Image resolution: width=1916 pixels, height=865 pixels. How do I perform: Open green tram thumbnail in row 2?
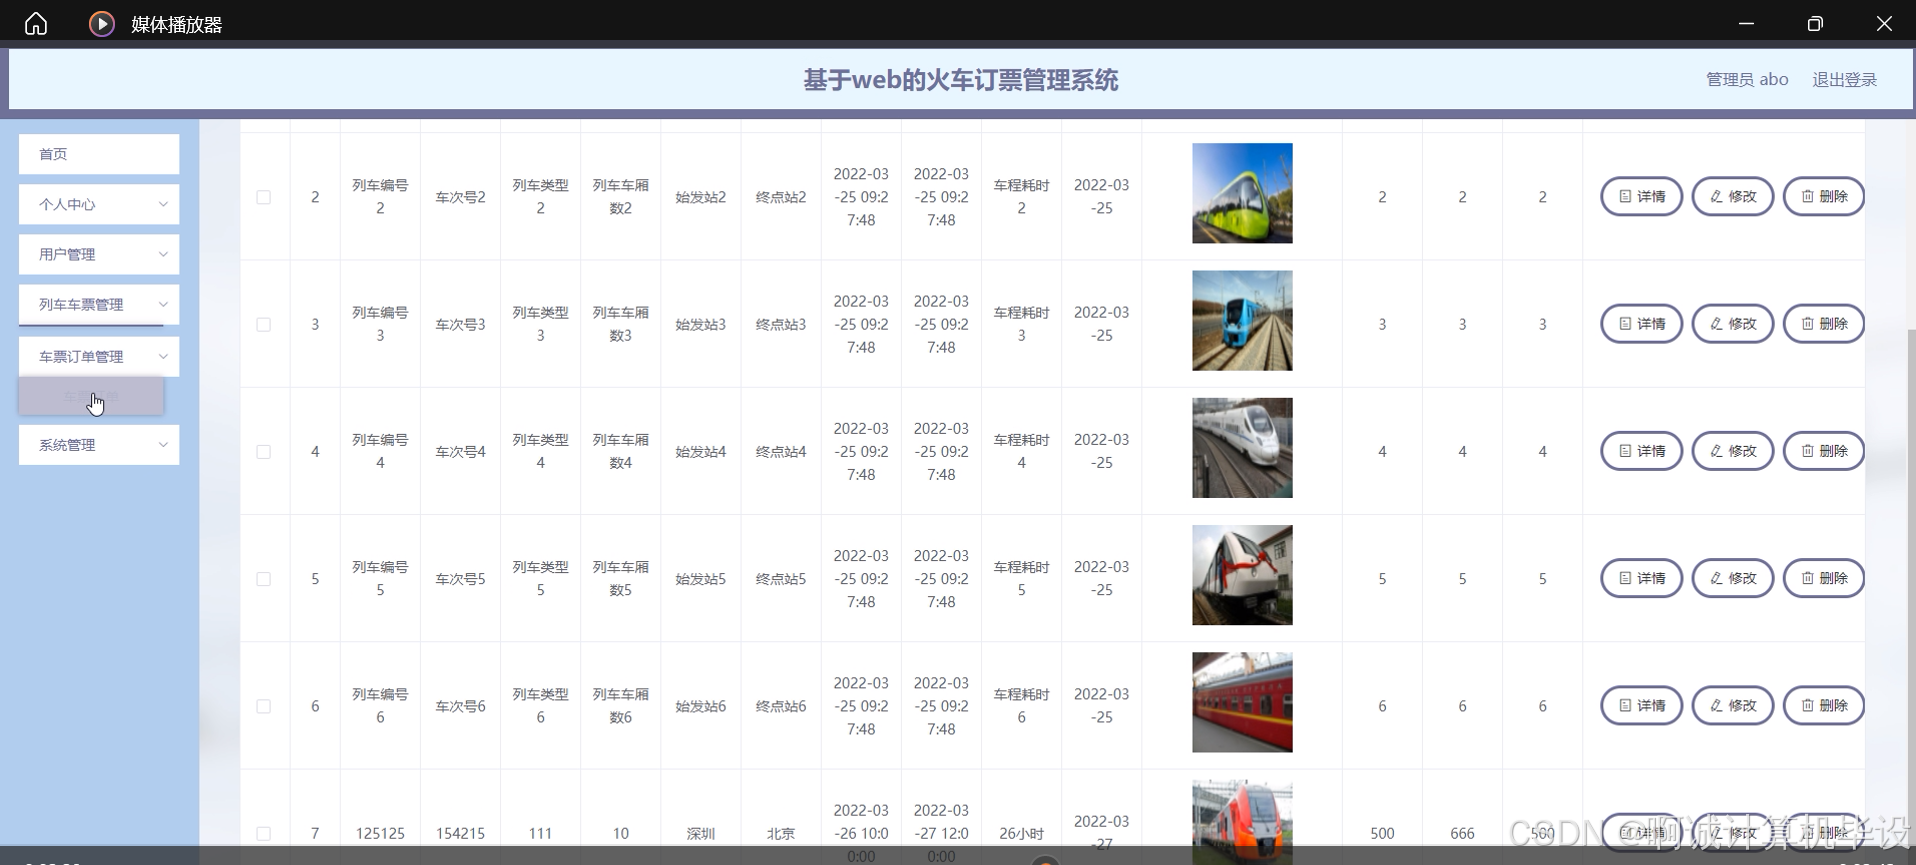(1242, 193)
